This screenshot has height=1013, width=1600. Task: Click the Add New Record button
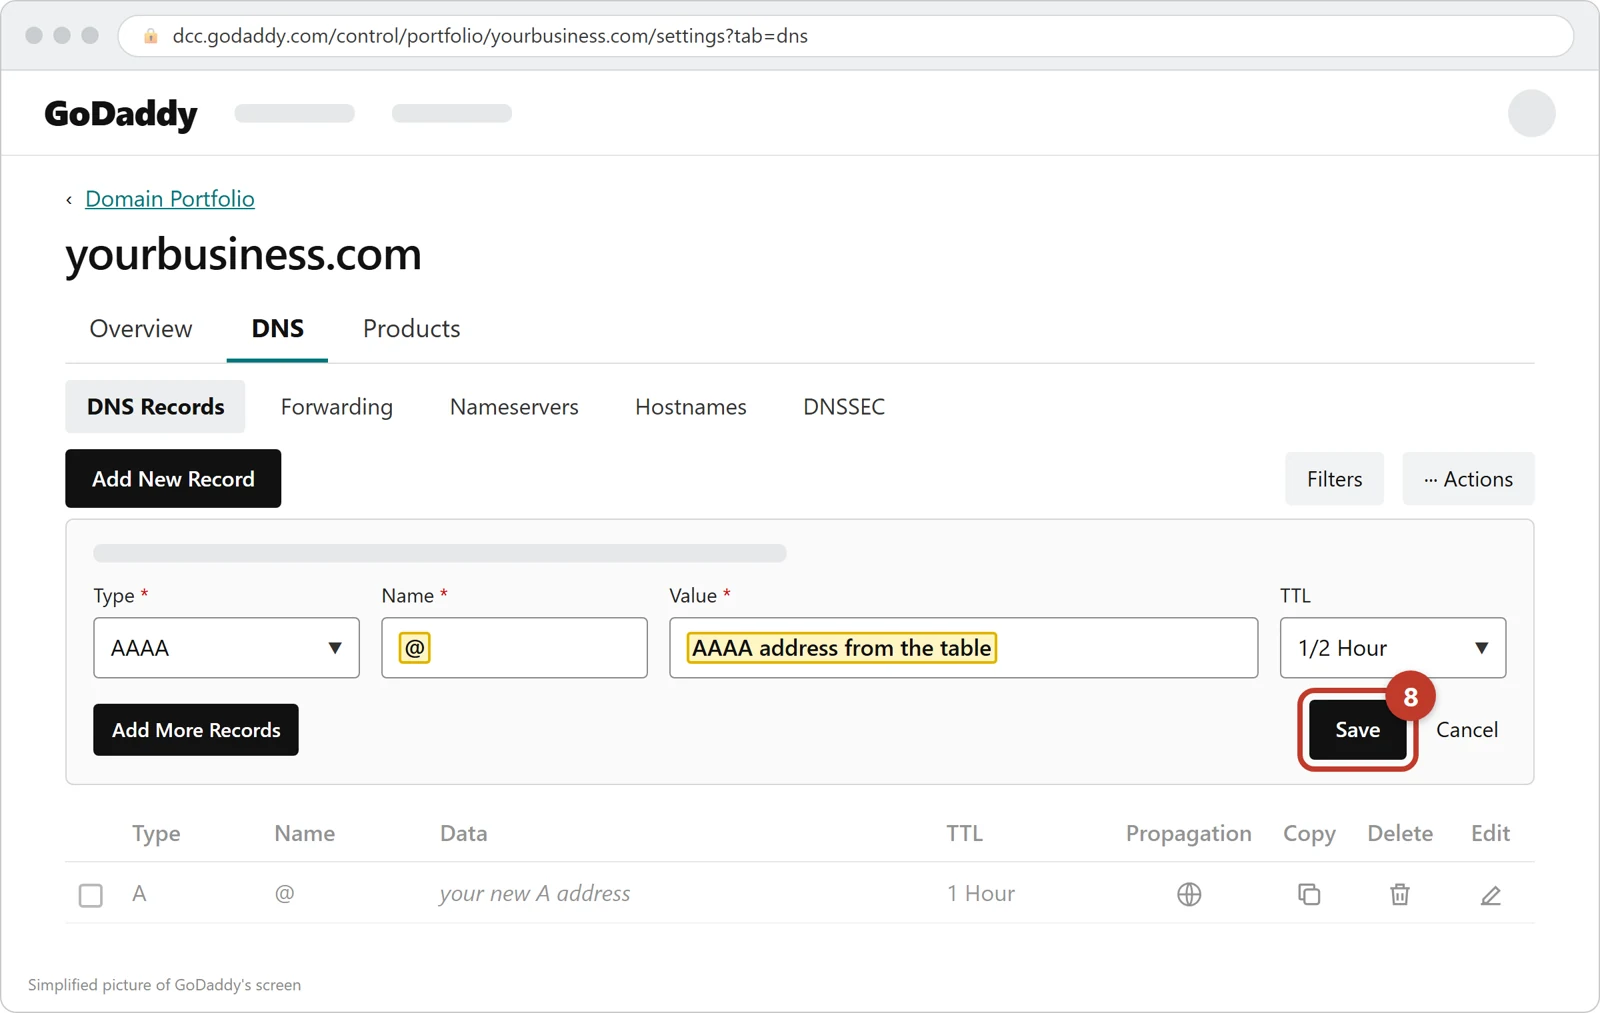point(173,479)
